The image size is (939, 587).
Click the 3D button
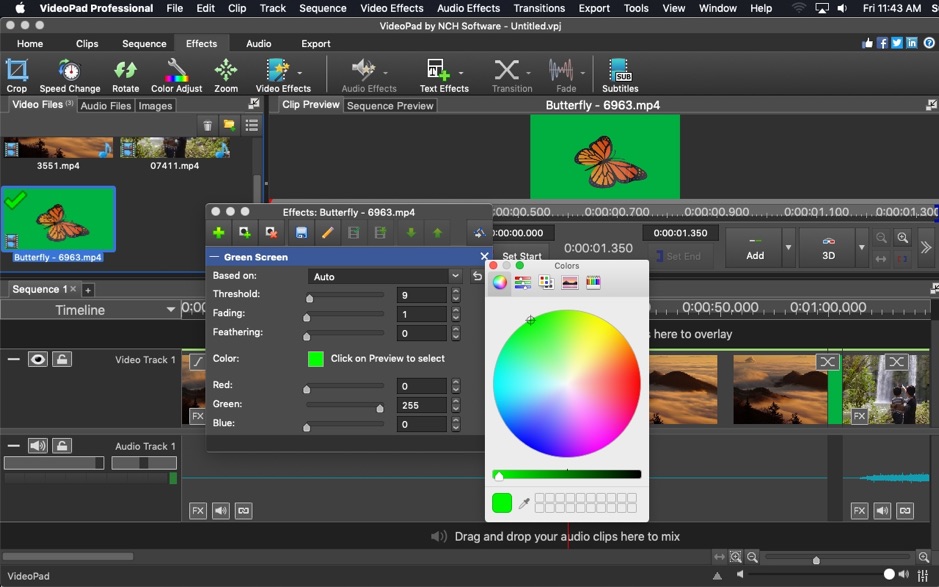coord(827,248)
